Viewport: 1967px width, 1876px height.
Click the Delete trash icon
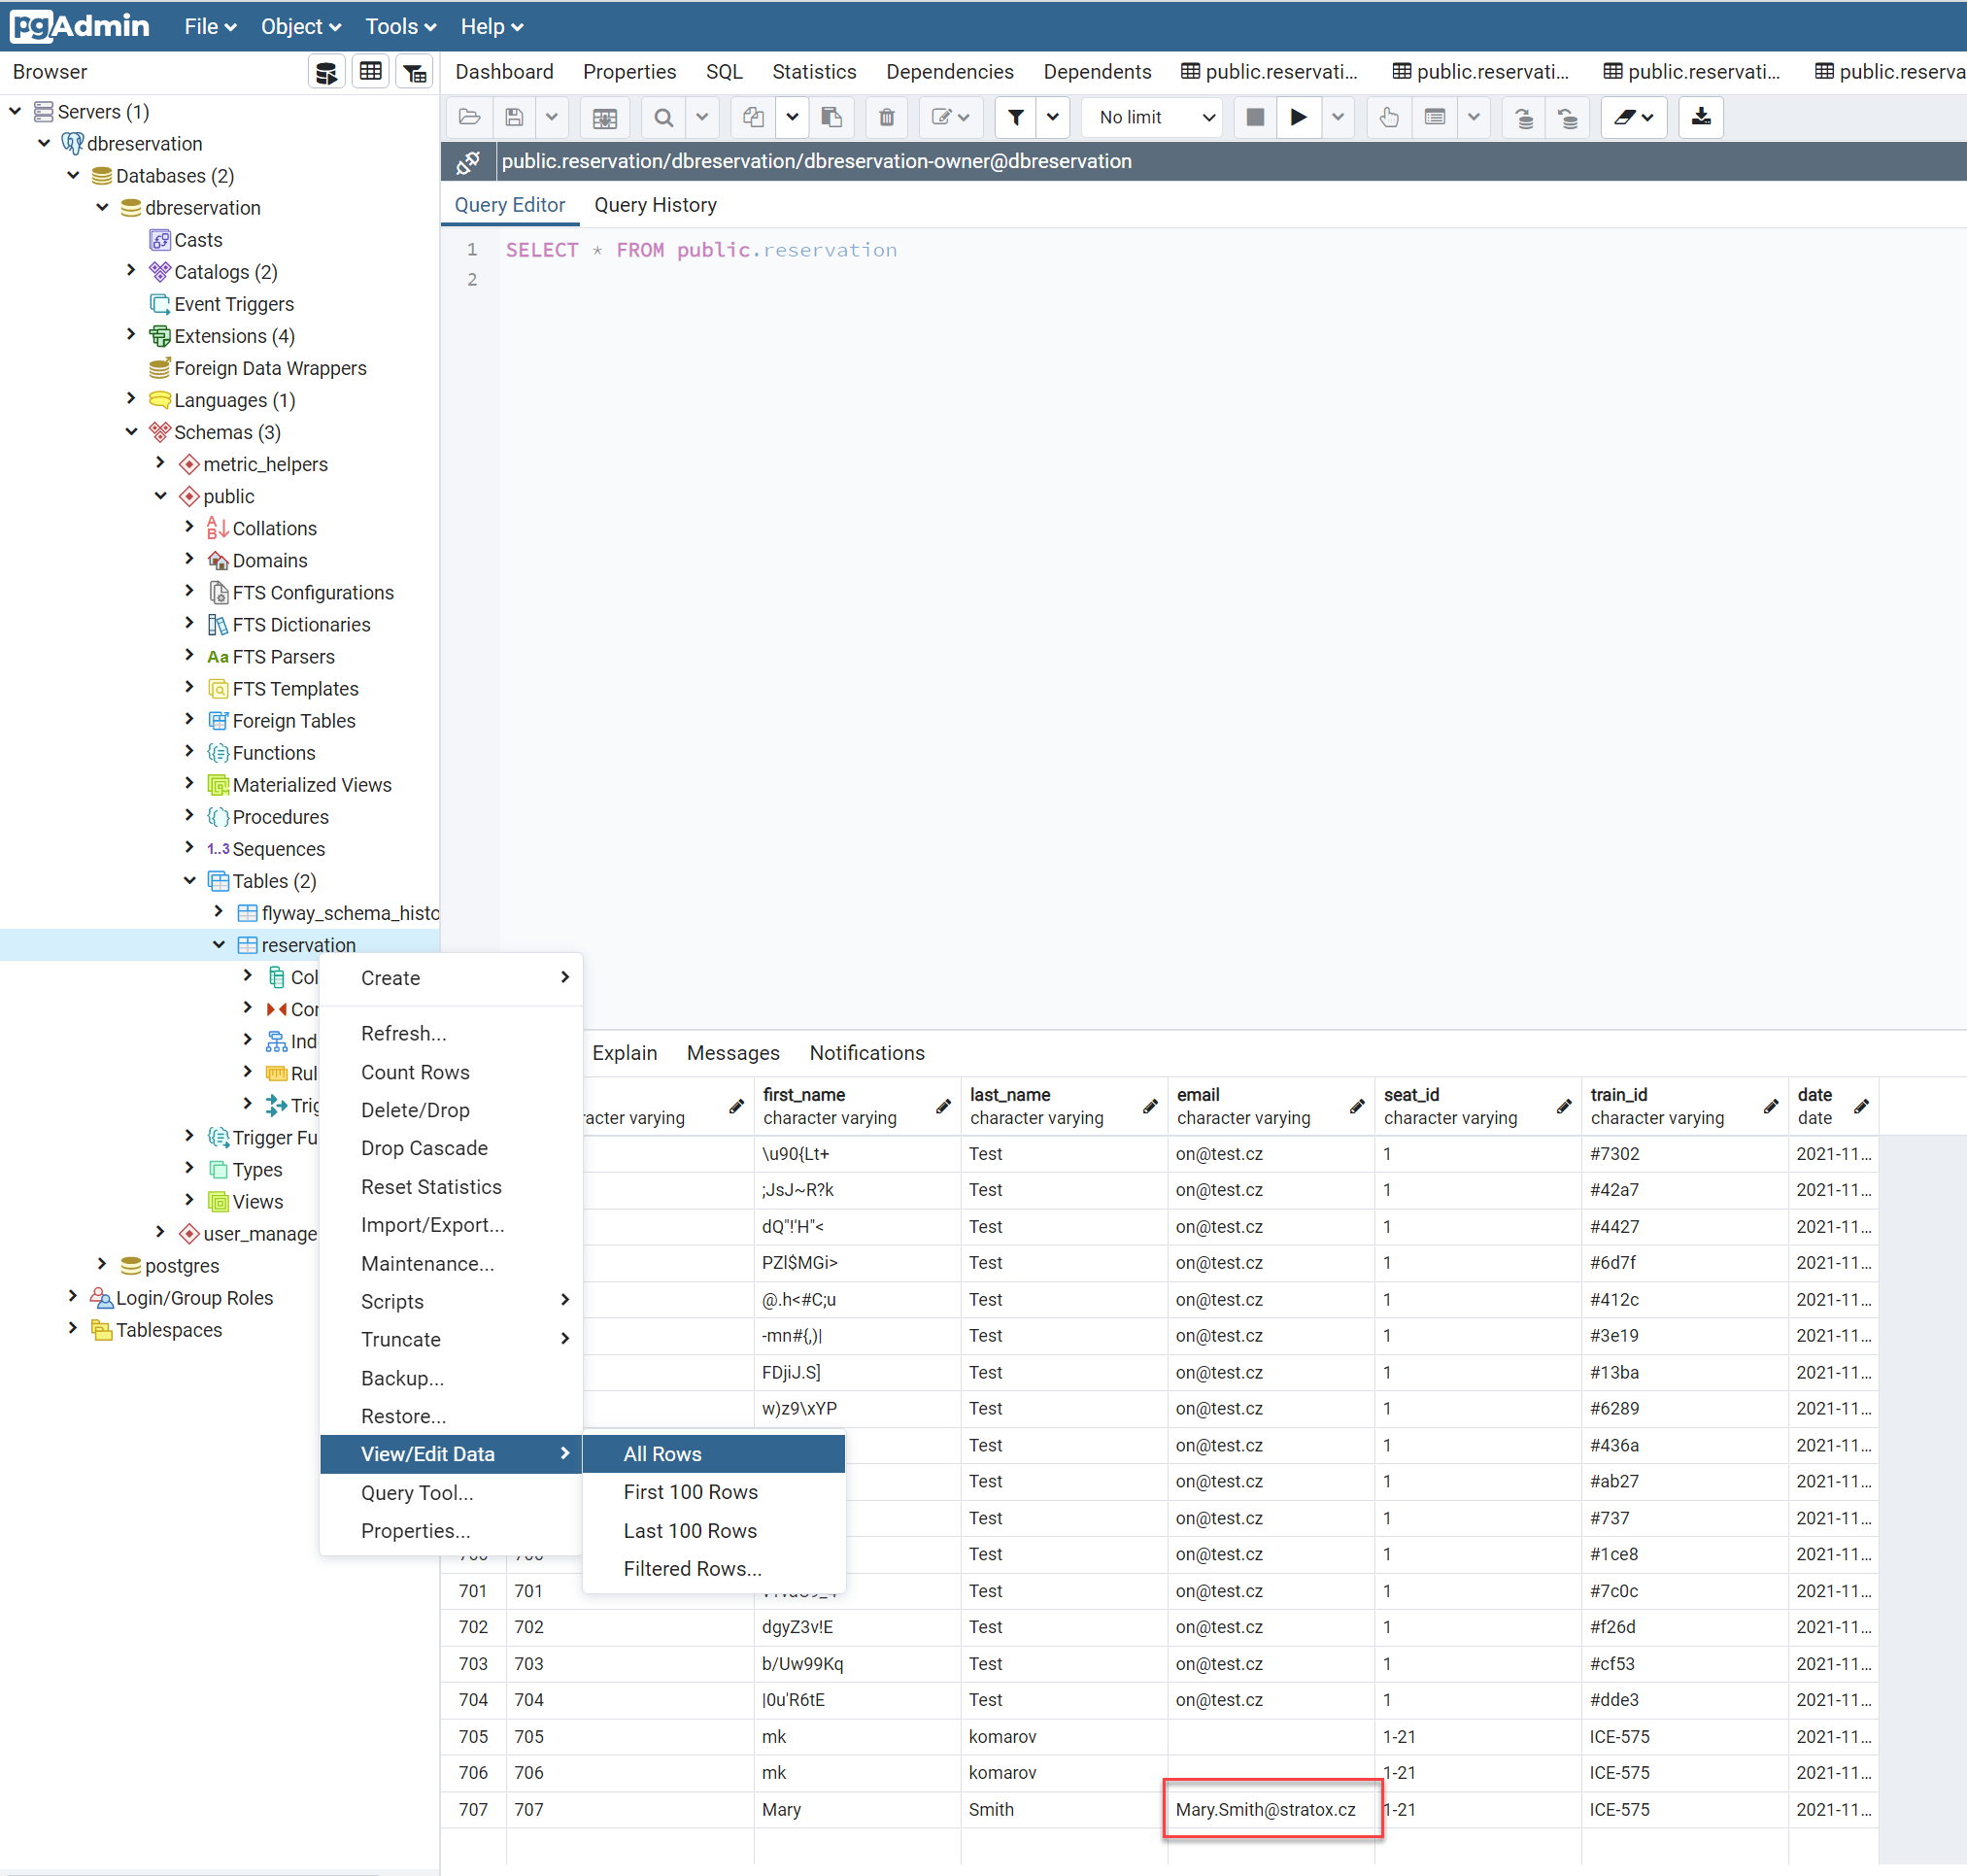pos(887,117)
